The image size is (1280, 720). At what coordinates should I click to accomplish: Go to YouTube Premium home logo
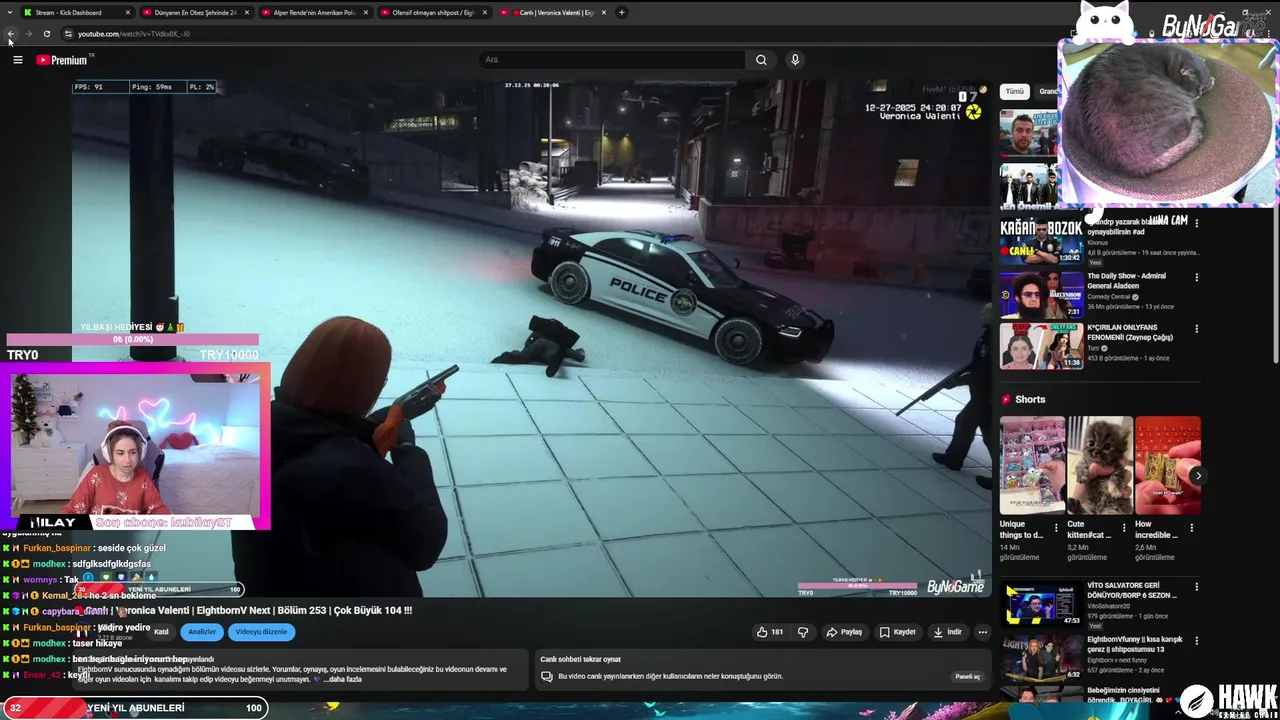[62, 60]
